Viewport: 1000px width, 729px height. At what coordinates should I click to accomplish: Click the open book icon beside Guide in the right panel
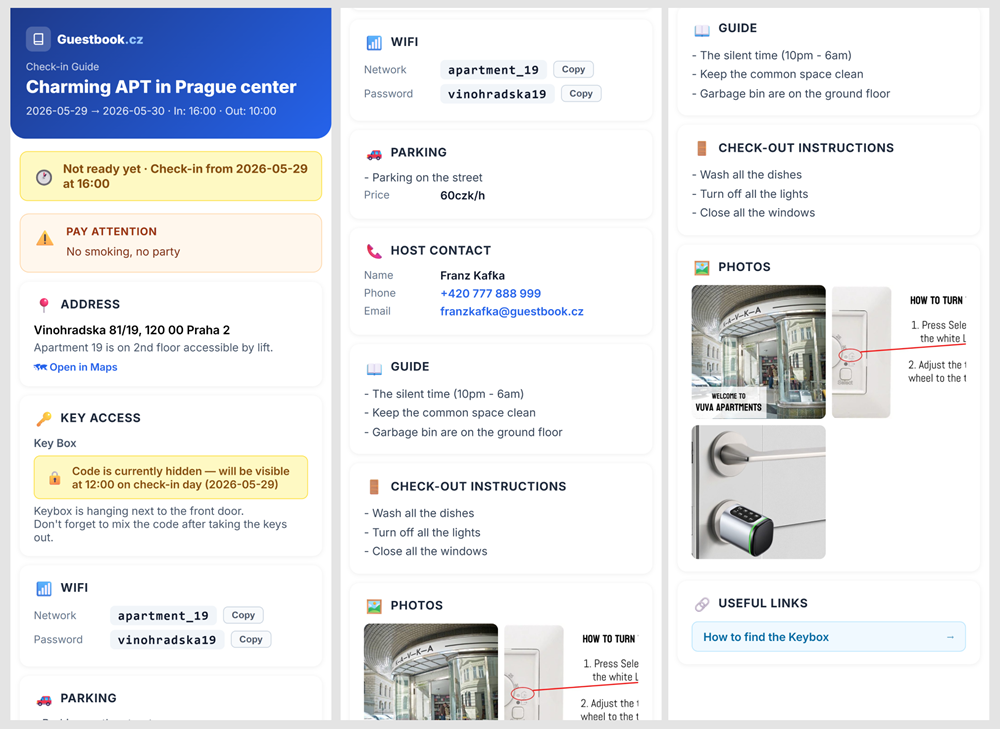point(702,29)
